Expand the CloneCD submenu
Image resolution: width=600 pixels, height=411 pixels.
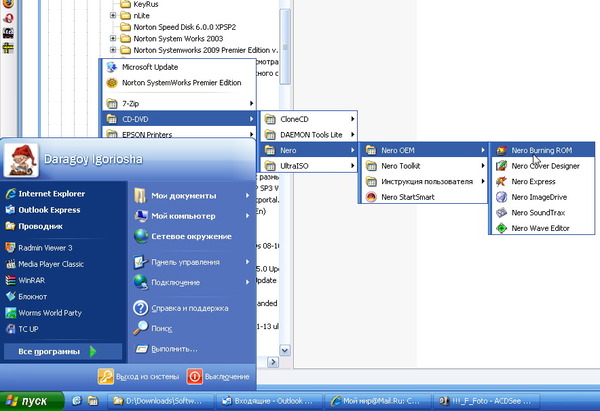[309, 119]
